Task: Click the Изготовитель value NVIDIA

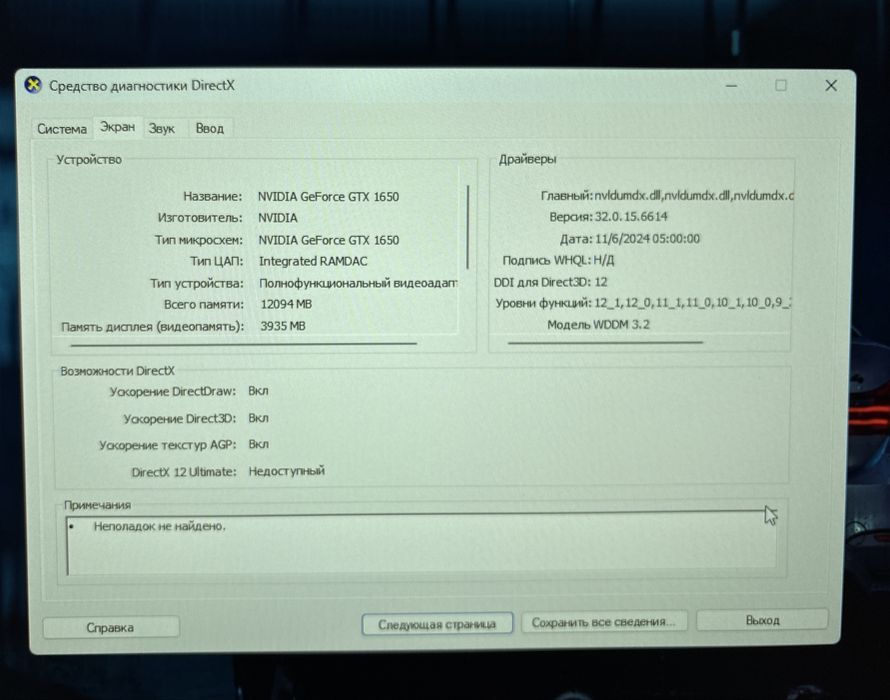Action: pos(278,218)
